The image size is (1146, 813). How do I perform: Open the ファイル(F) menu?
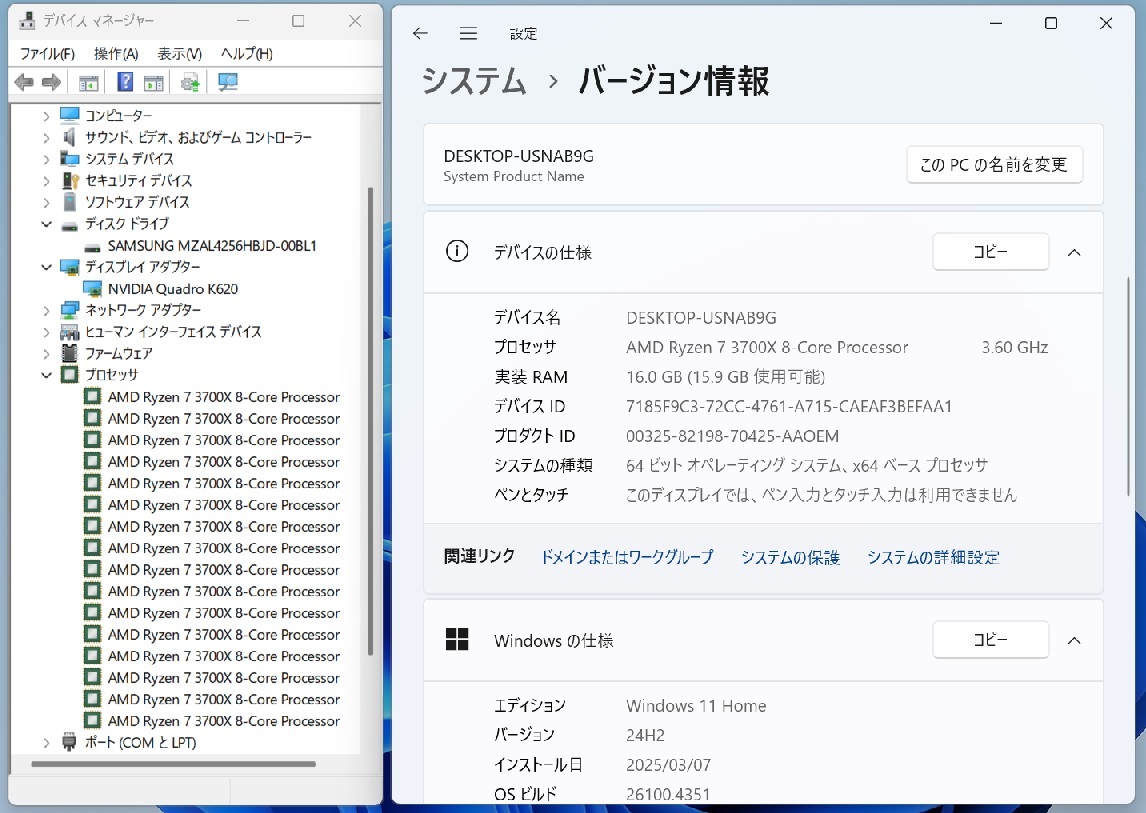pyautogui.click(x=47, y=53)
